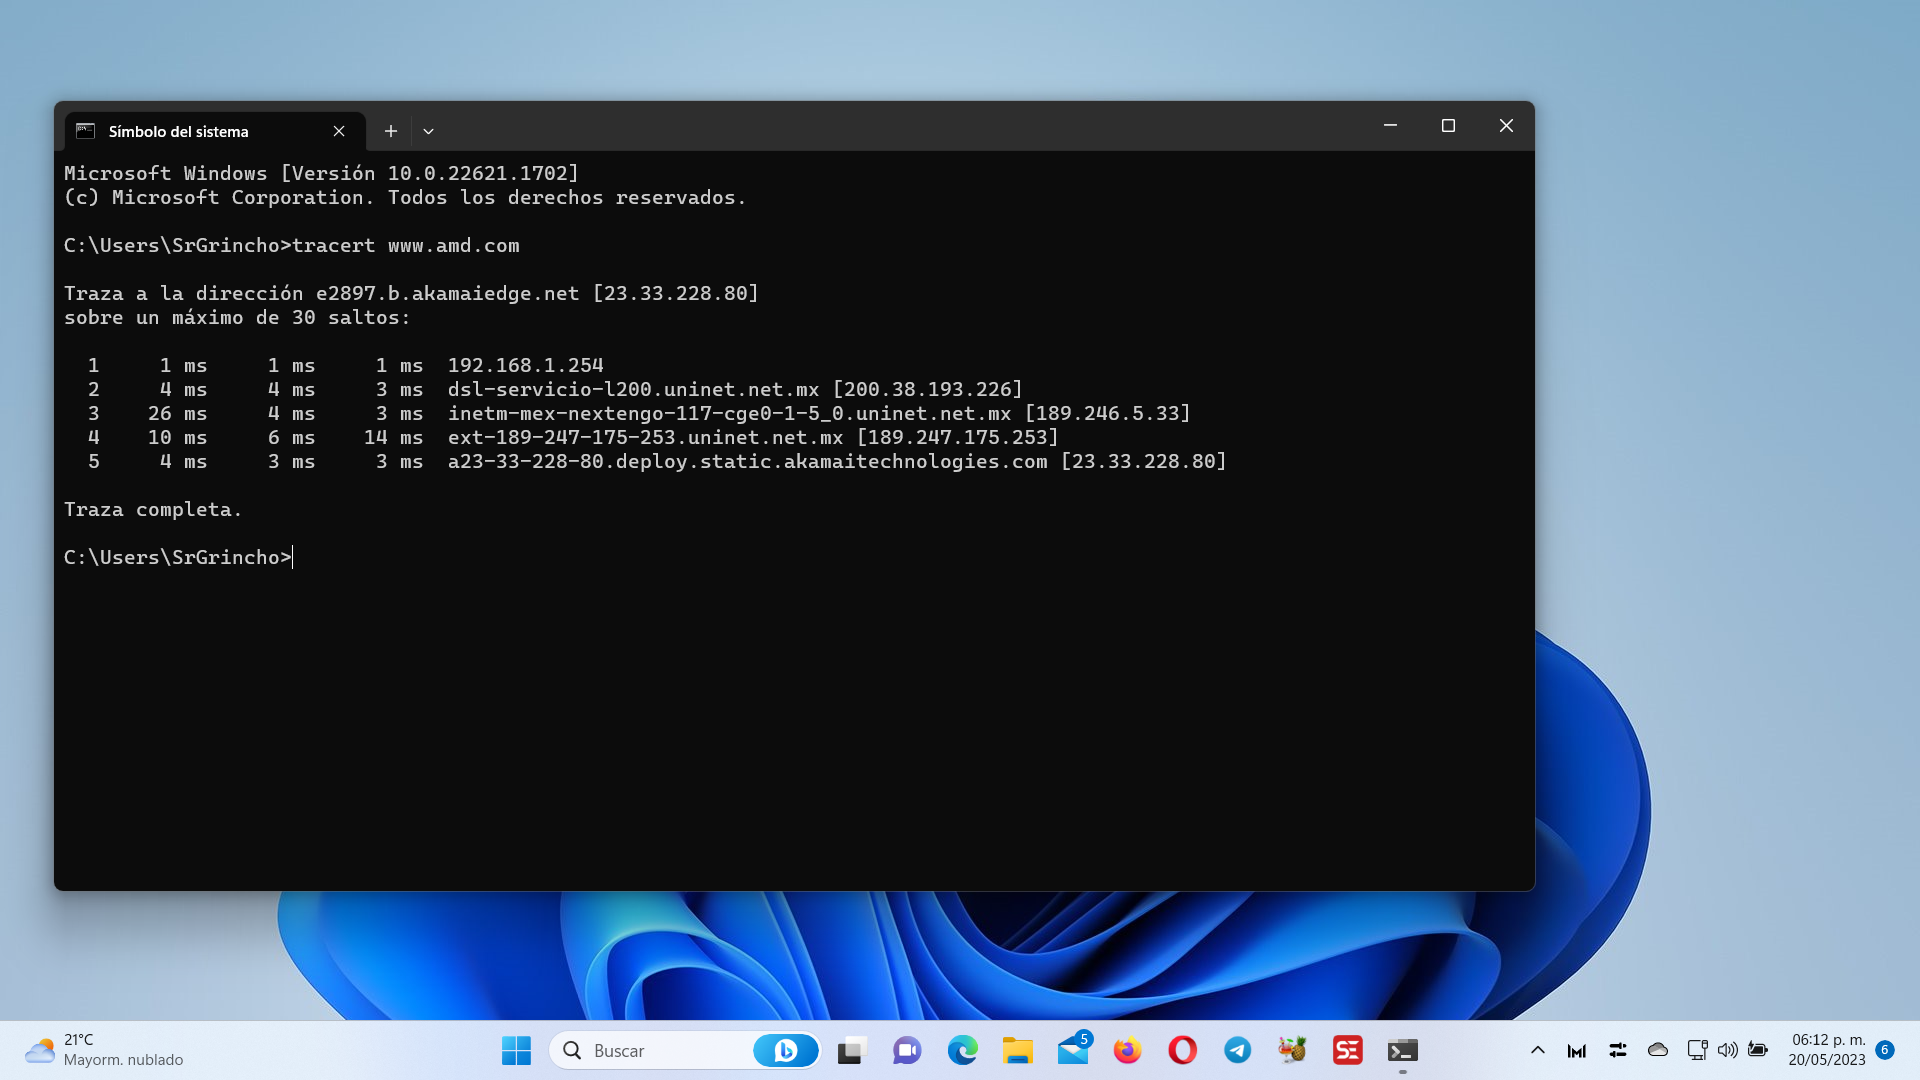Launch Opera browser from taskbar
Image resolution: width=1920 pixels, height=1080 pixels.
tap(1182, 1050)
